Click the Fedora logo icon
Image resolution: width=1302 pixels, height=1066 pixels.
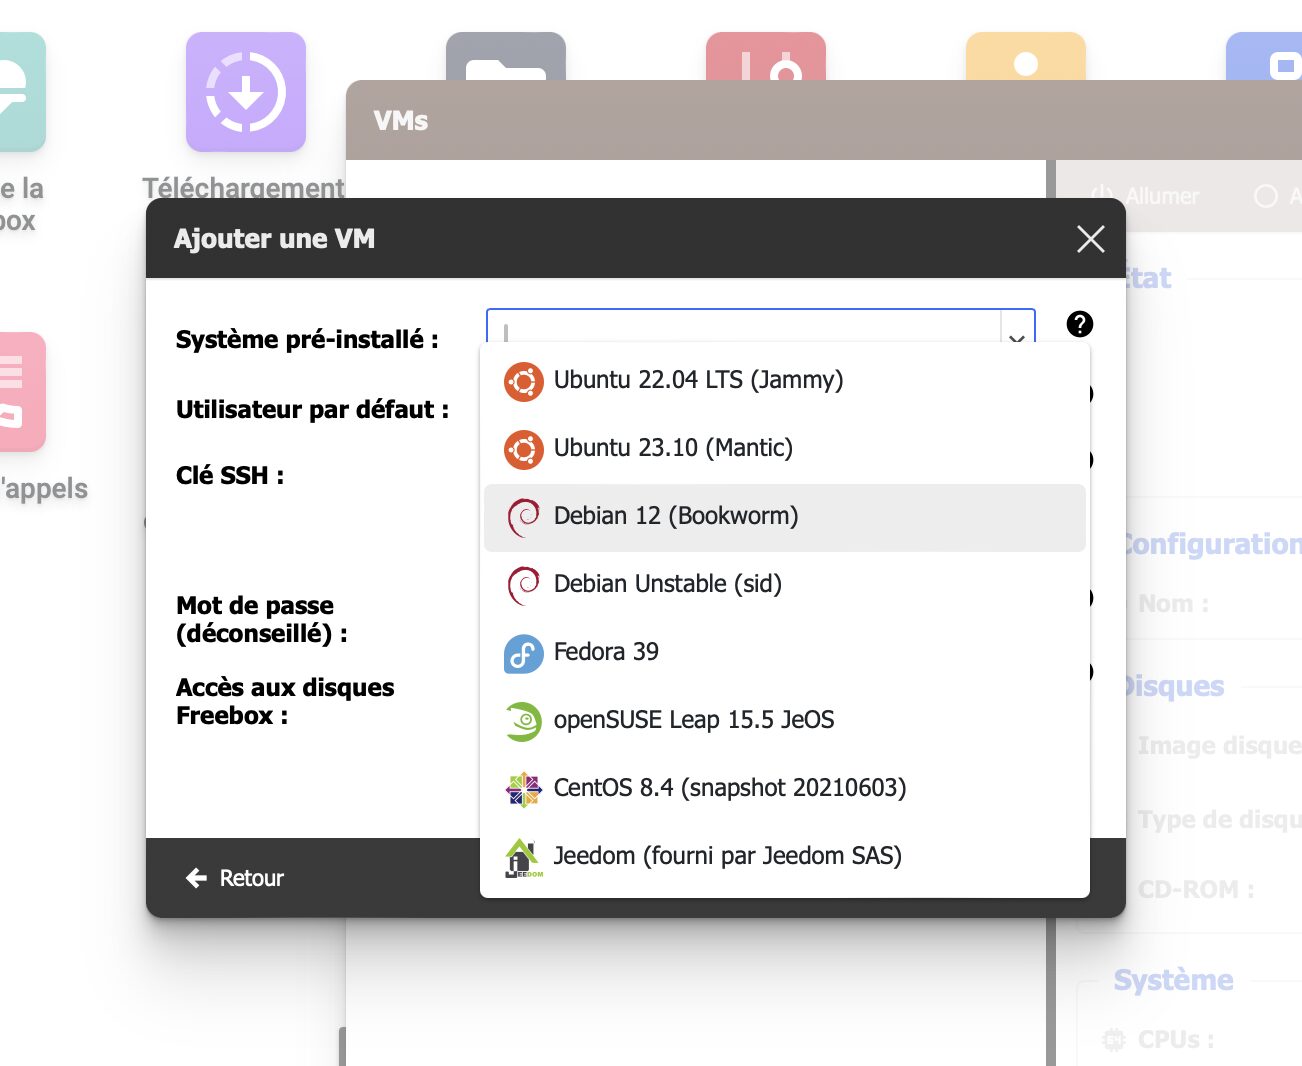click(x=523, y=653)
